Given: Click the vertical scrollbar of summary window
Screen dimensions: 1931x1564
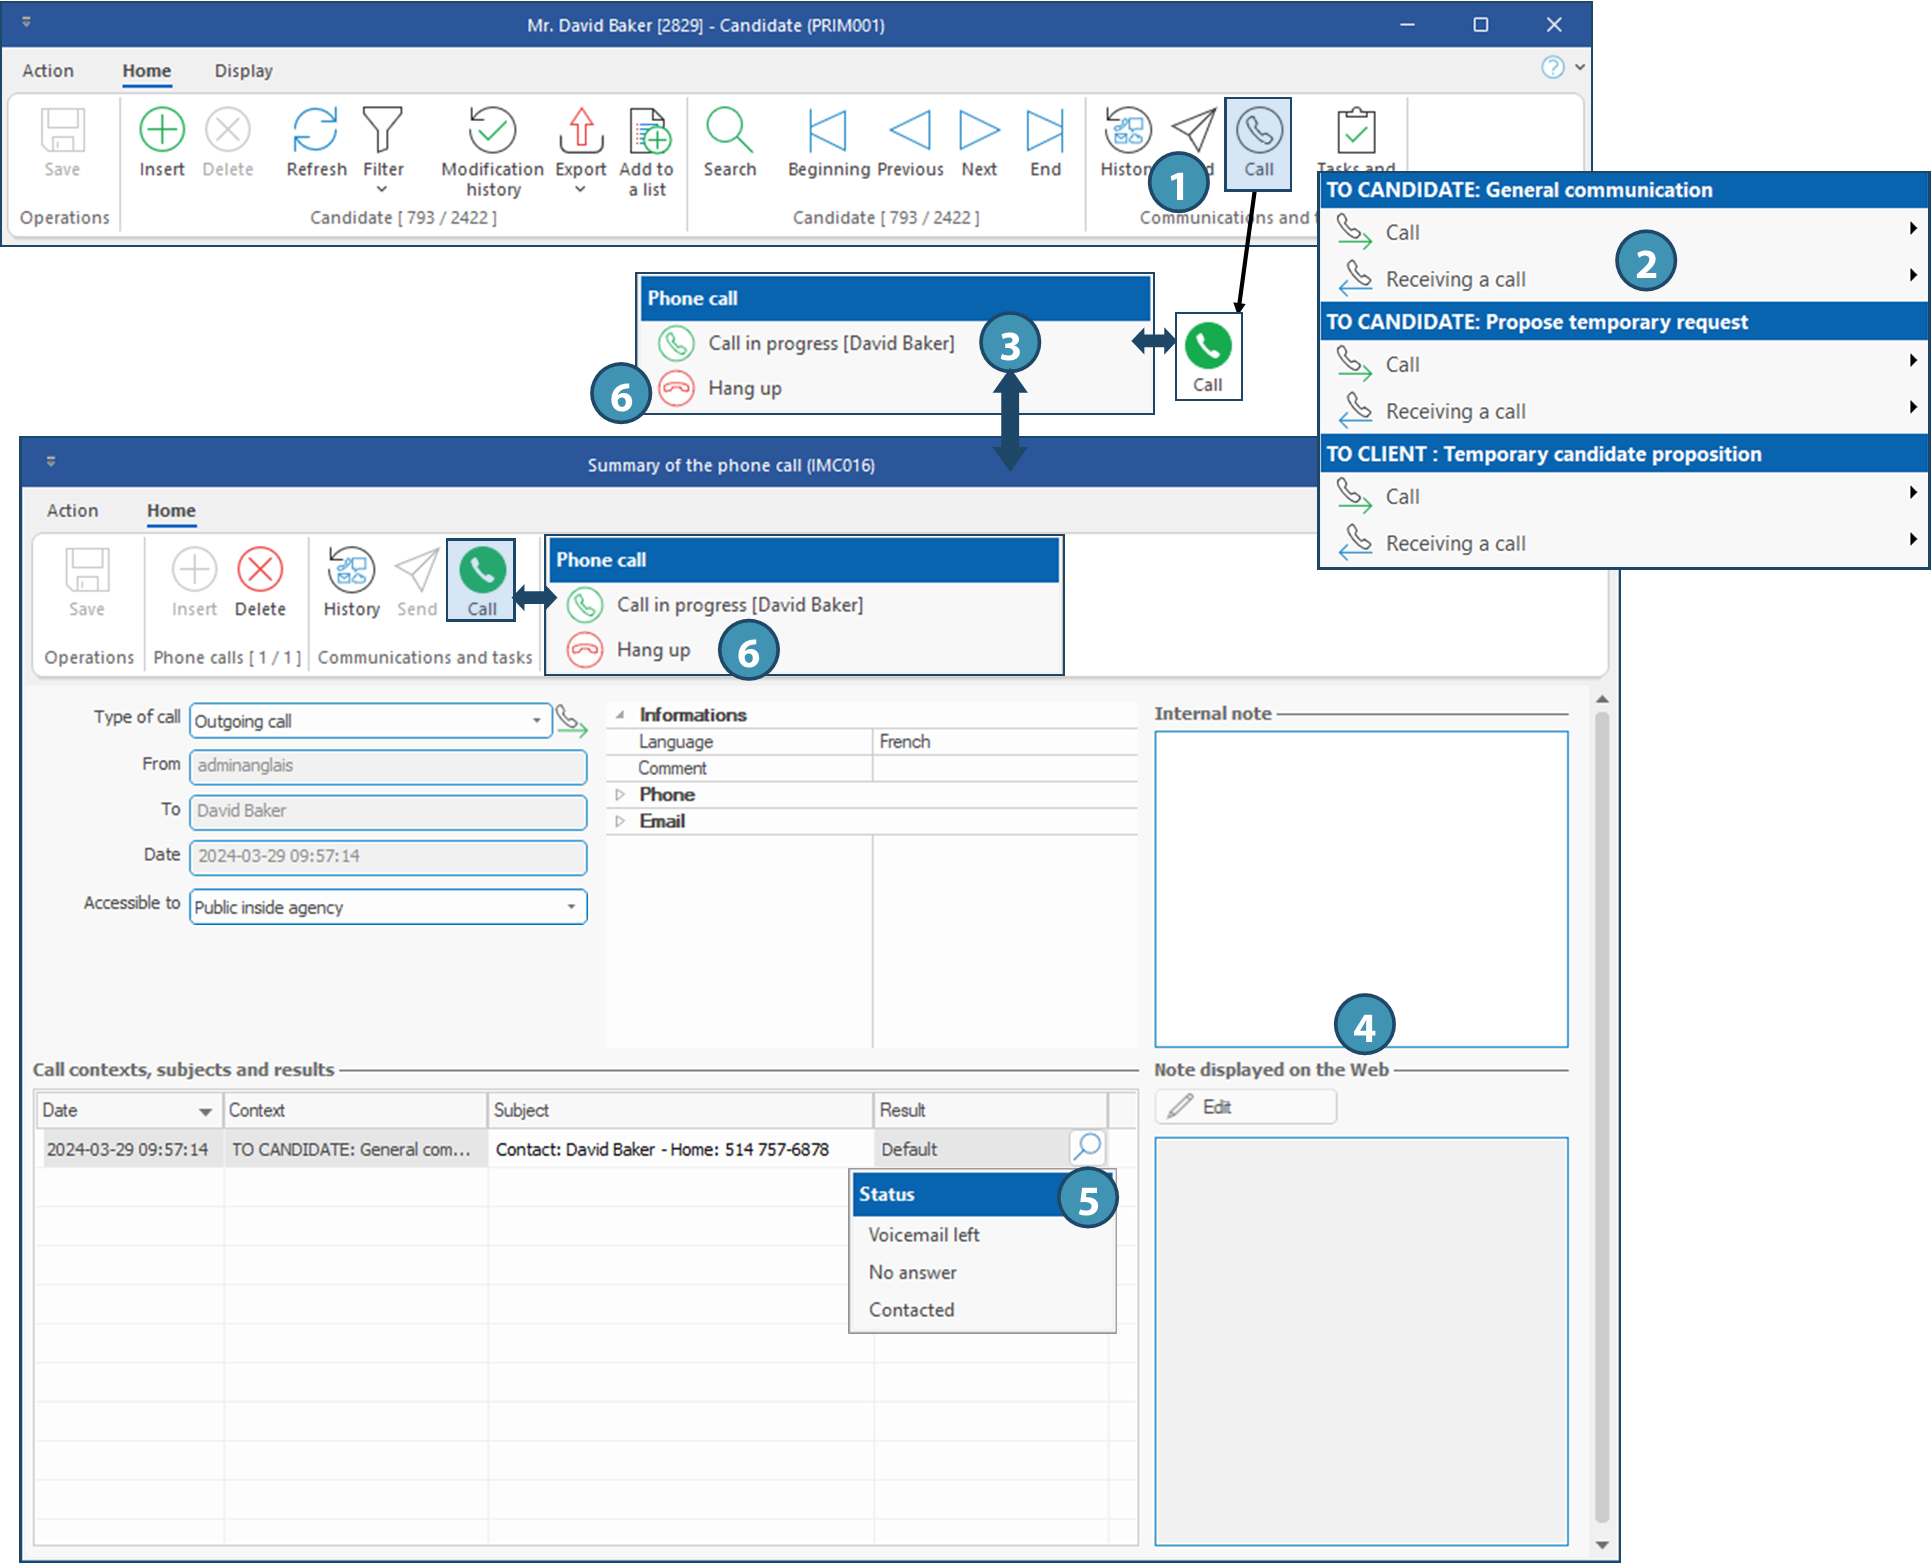Looking at the screenshot, I should coord(1601,1100).
